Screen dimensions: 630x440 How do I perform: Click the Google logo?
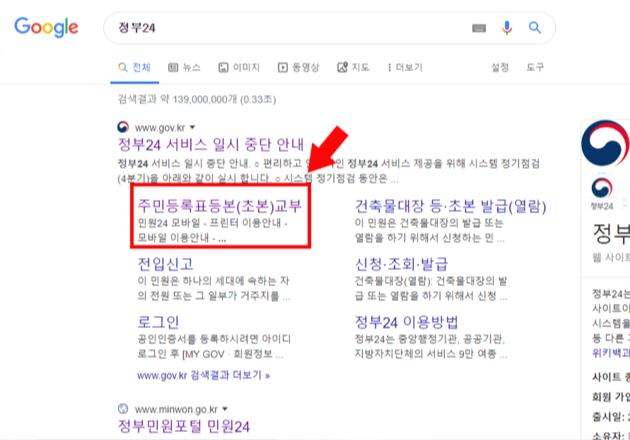[46, 27]
